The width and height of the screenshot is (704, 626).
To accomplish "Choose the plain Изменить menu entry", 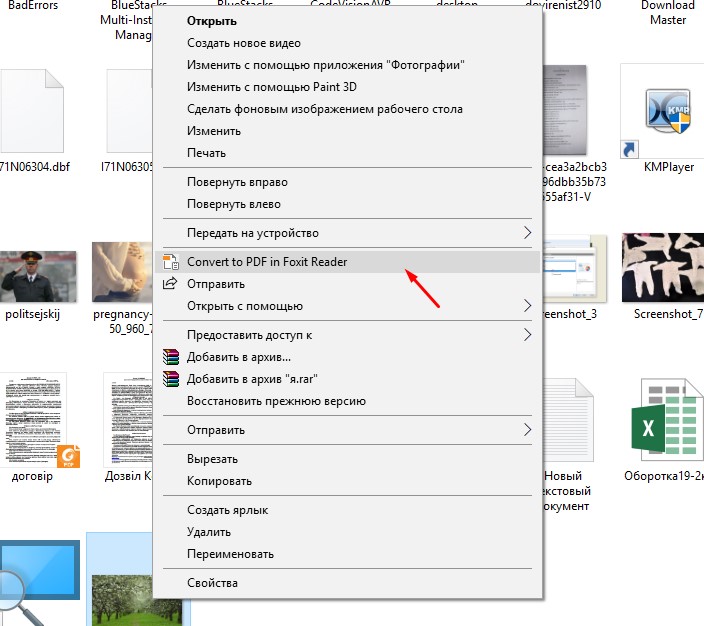I will click(x=347, y=131).
